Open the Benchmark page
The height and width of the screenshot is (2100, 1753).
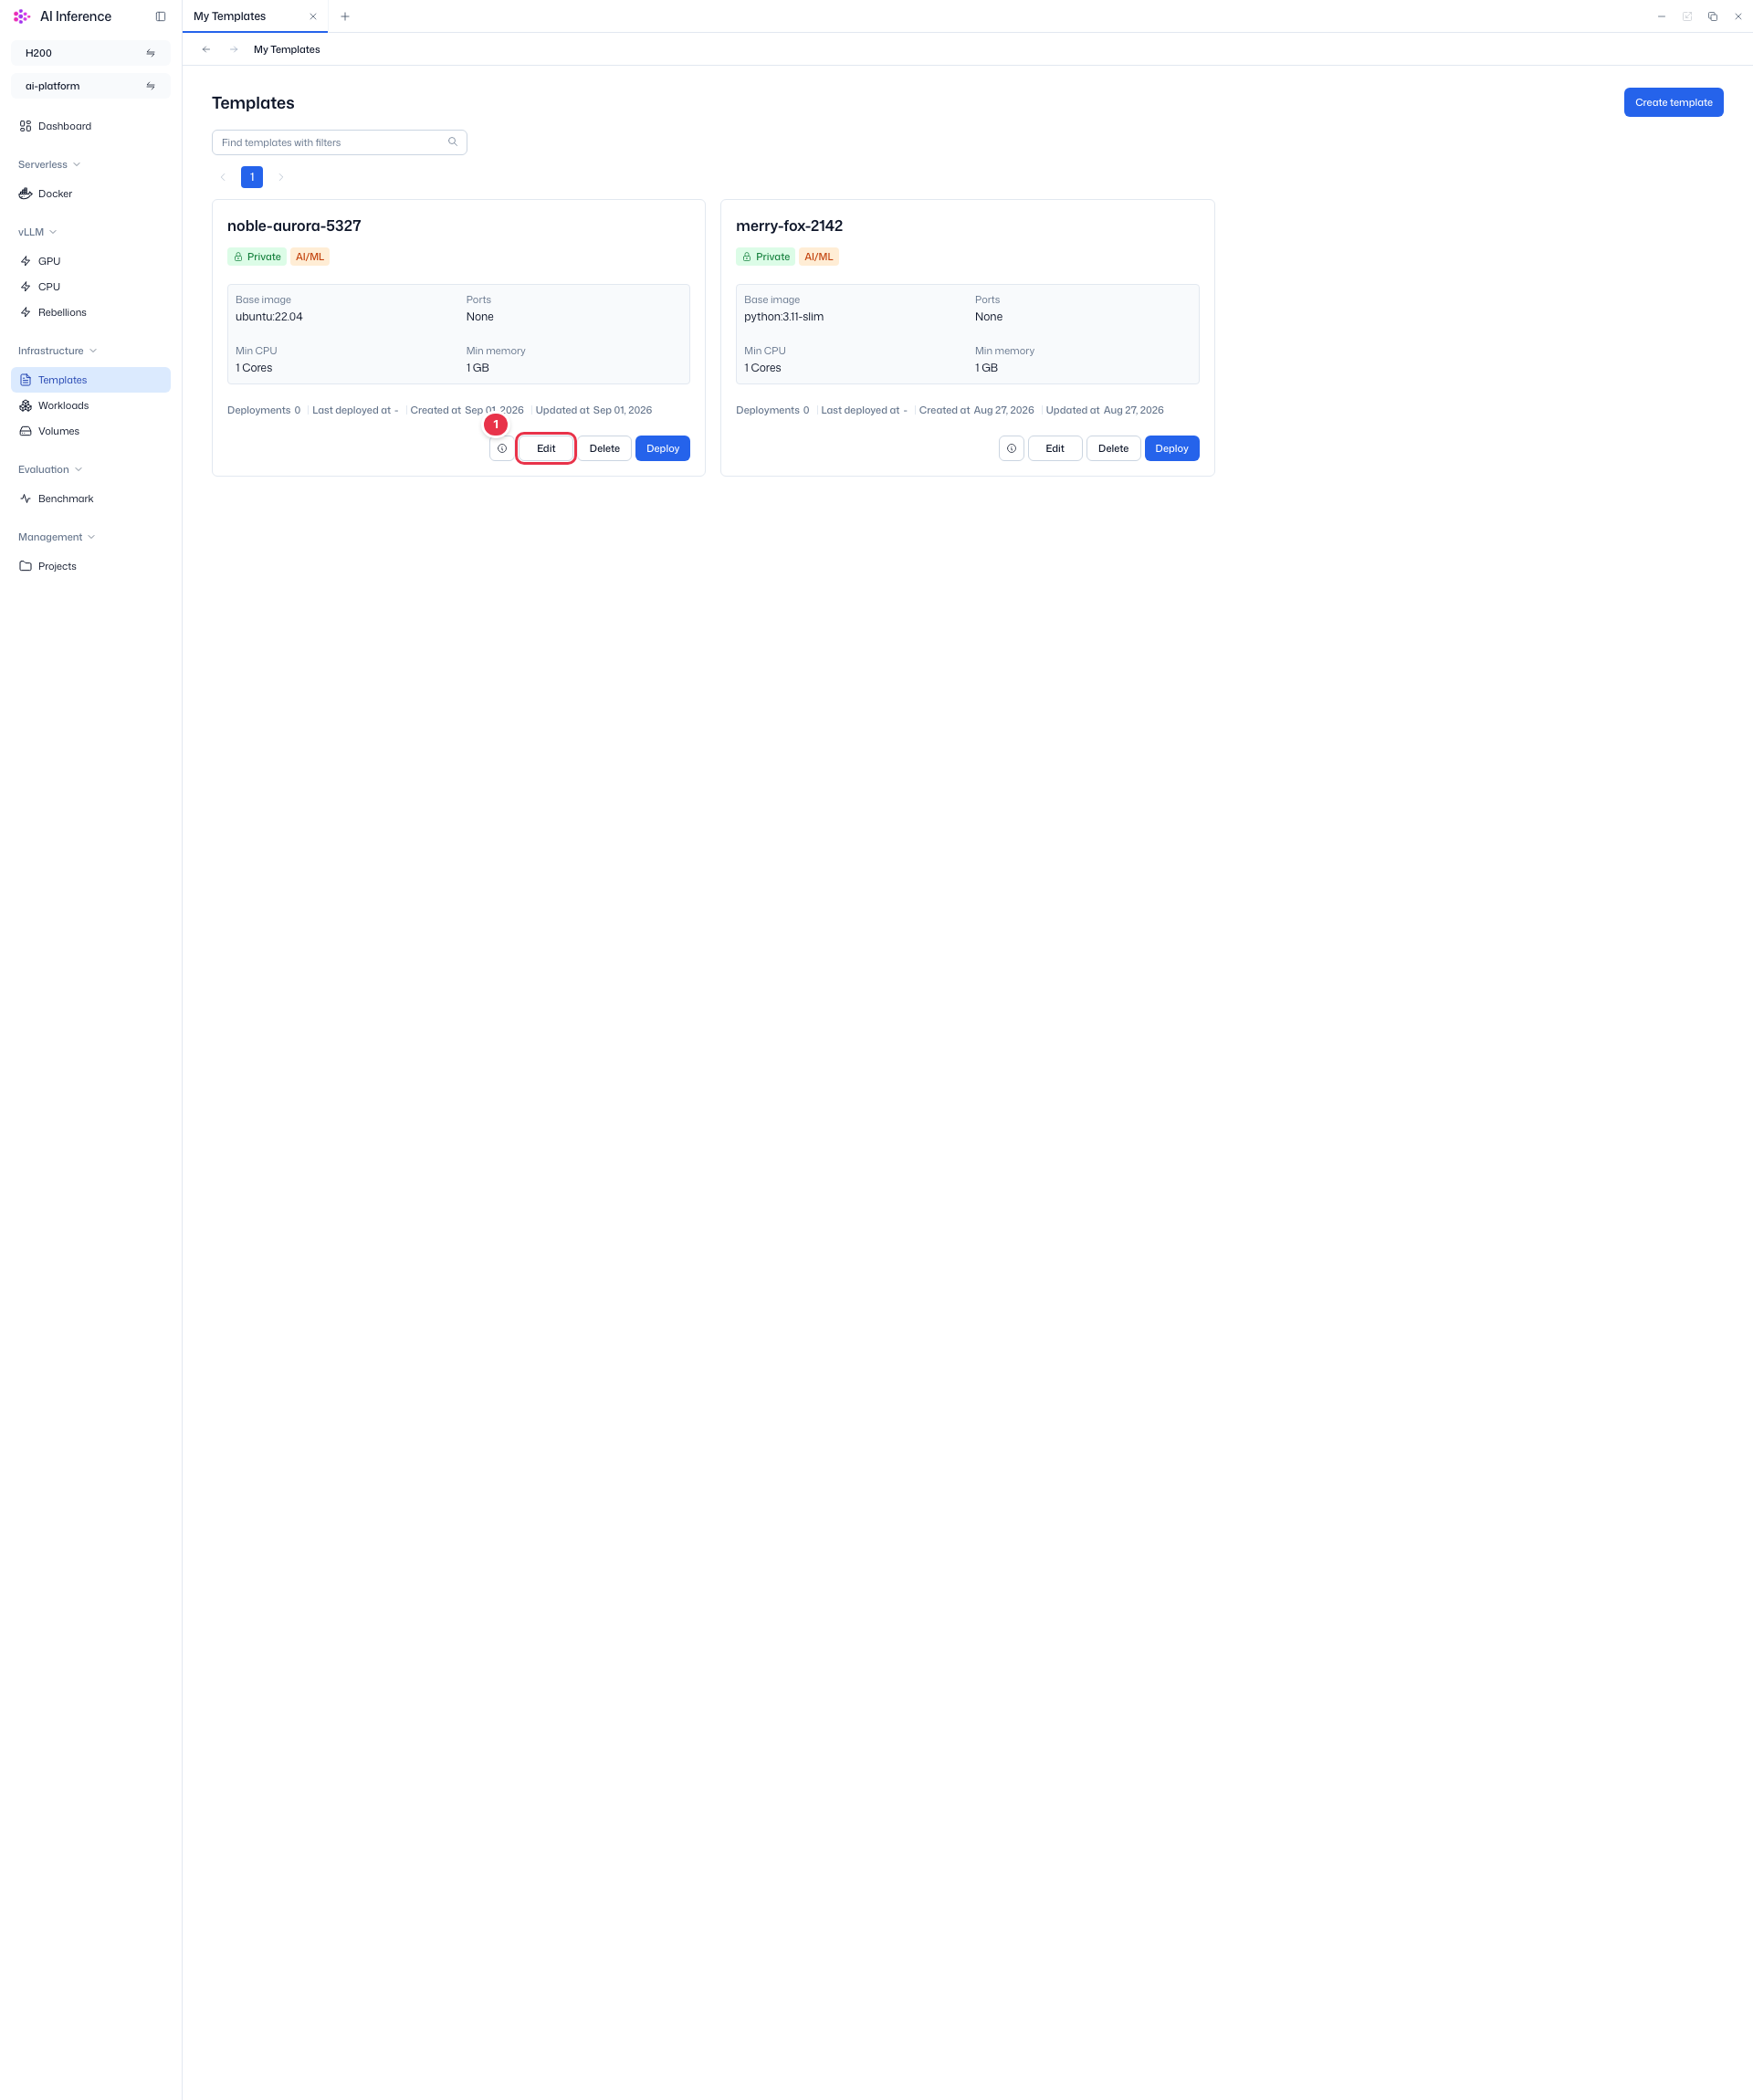point(91,499)
